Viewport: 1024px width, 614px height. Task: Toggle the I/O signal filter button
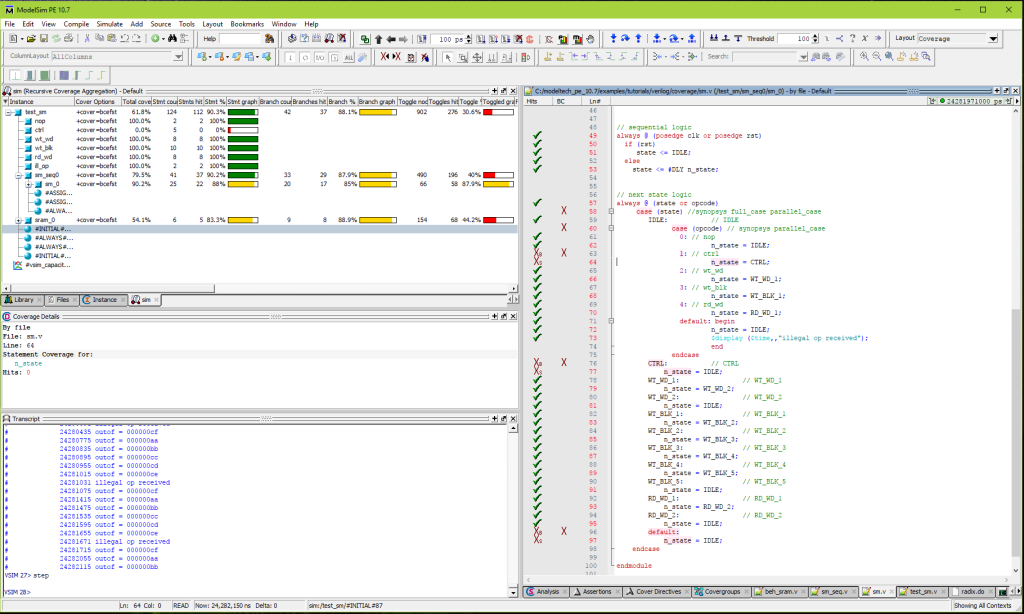tap(320, 58)
